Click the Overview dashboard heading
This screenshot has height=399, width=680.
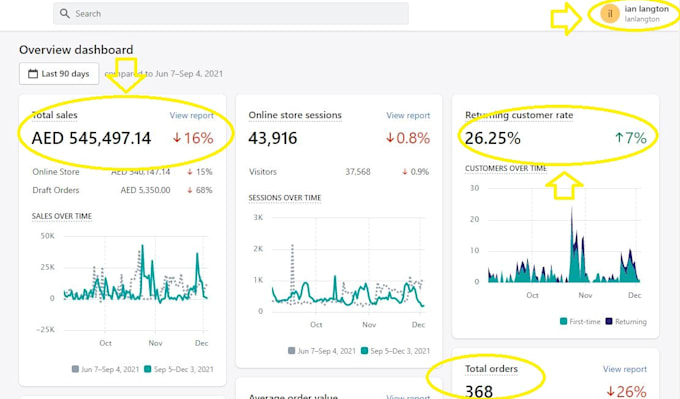tap(76, 50)
